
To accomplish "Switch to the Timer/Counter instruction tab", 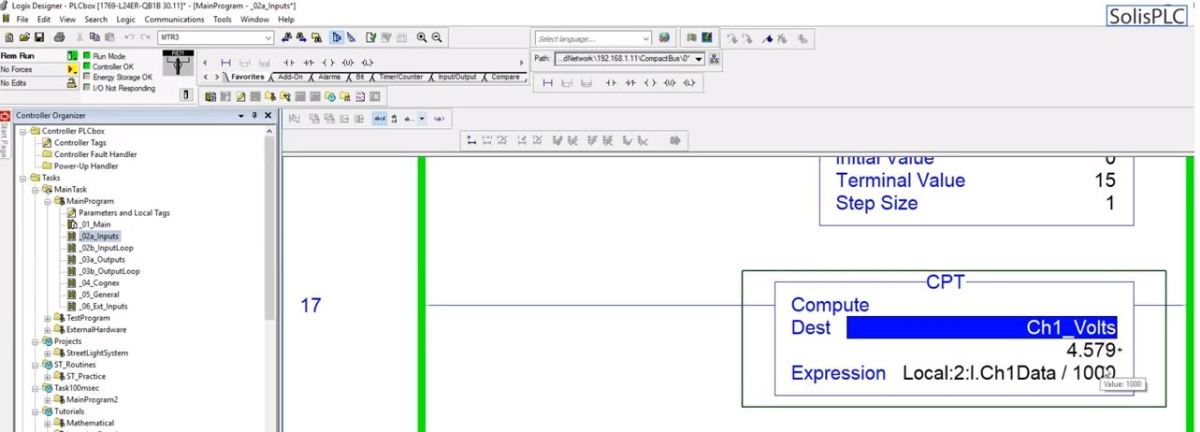I will (x=400, y=77).
